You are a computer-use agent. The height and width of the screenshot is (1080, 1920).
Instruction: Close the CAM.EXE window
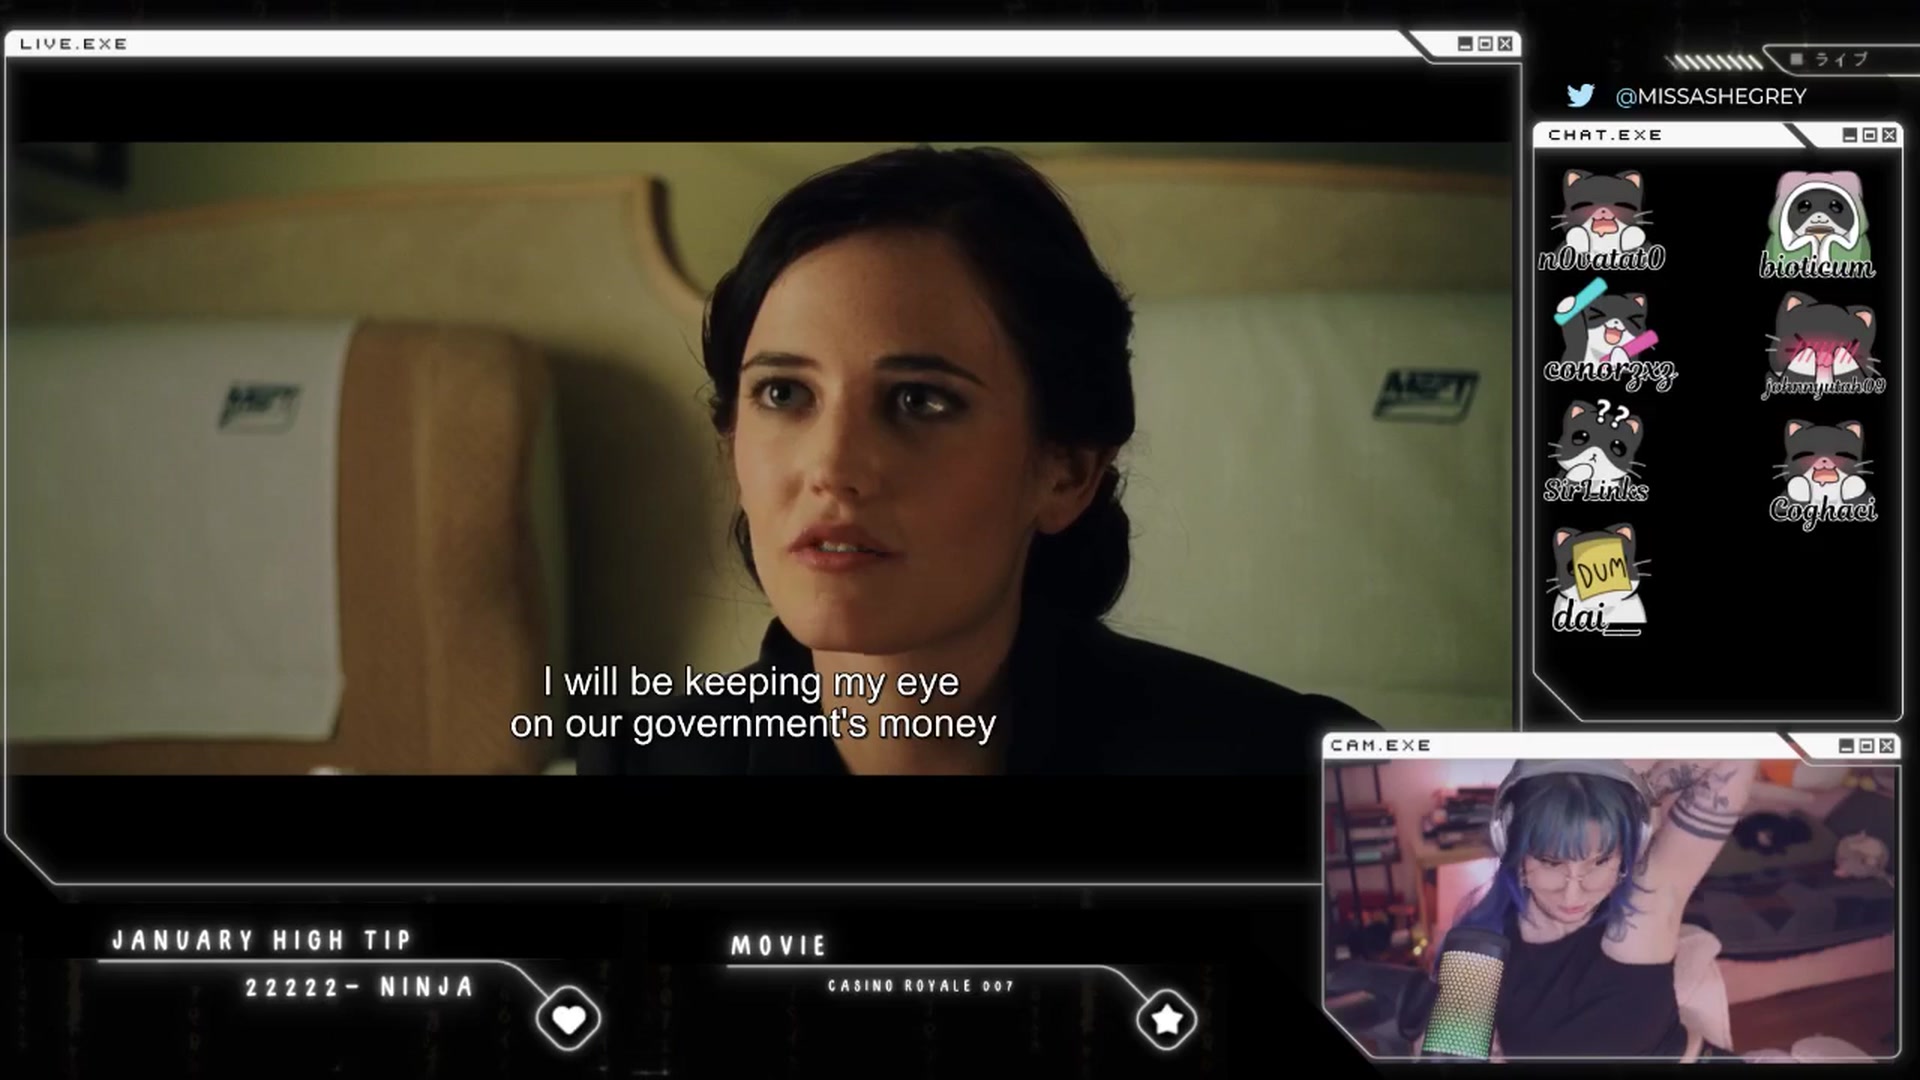[1886, 746]
